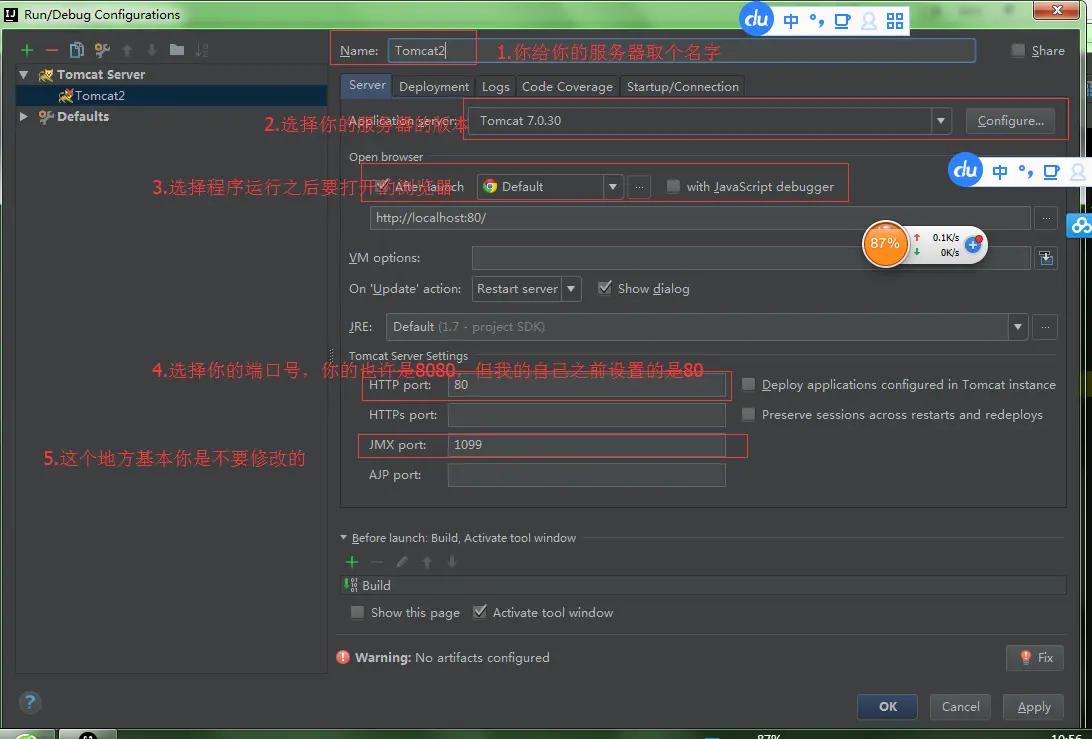Move before launch task down
The height and width of the screenshot is (739, 1092).
[x=452, y=562]
